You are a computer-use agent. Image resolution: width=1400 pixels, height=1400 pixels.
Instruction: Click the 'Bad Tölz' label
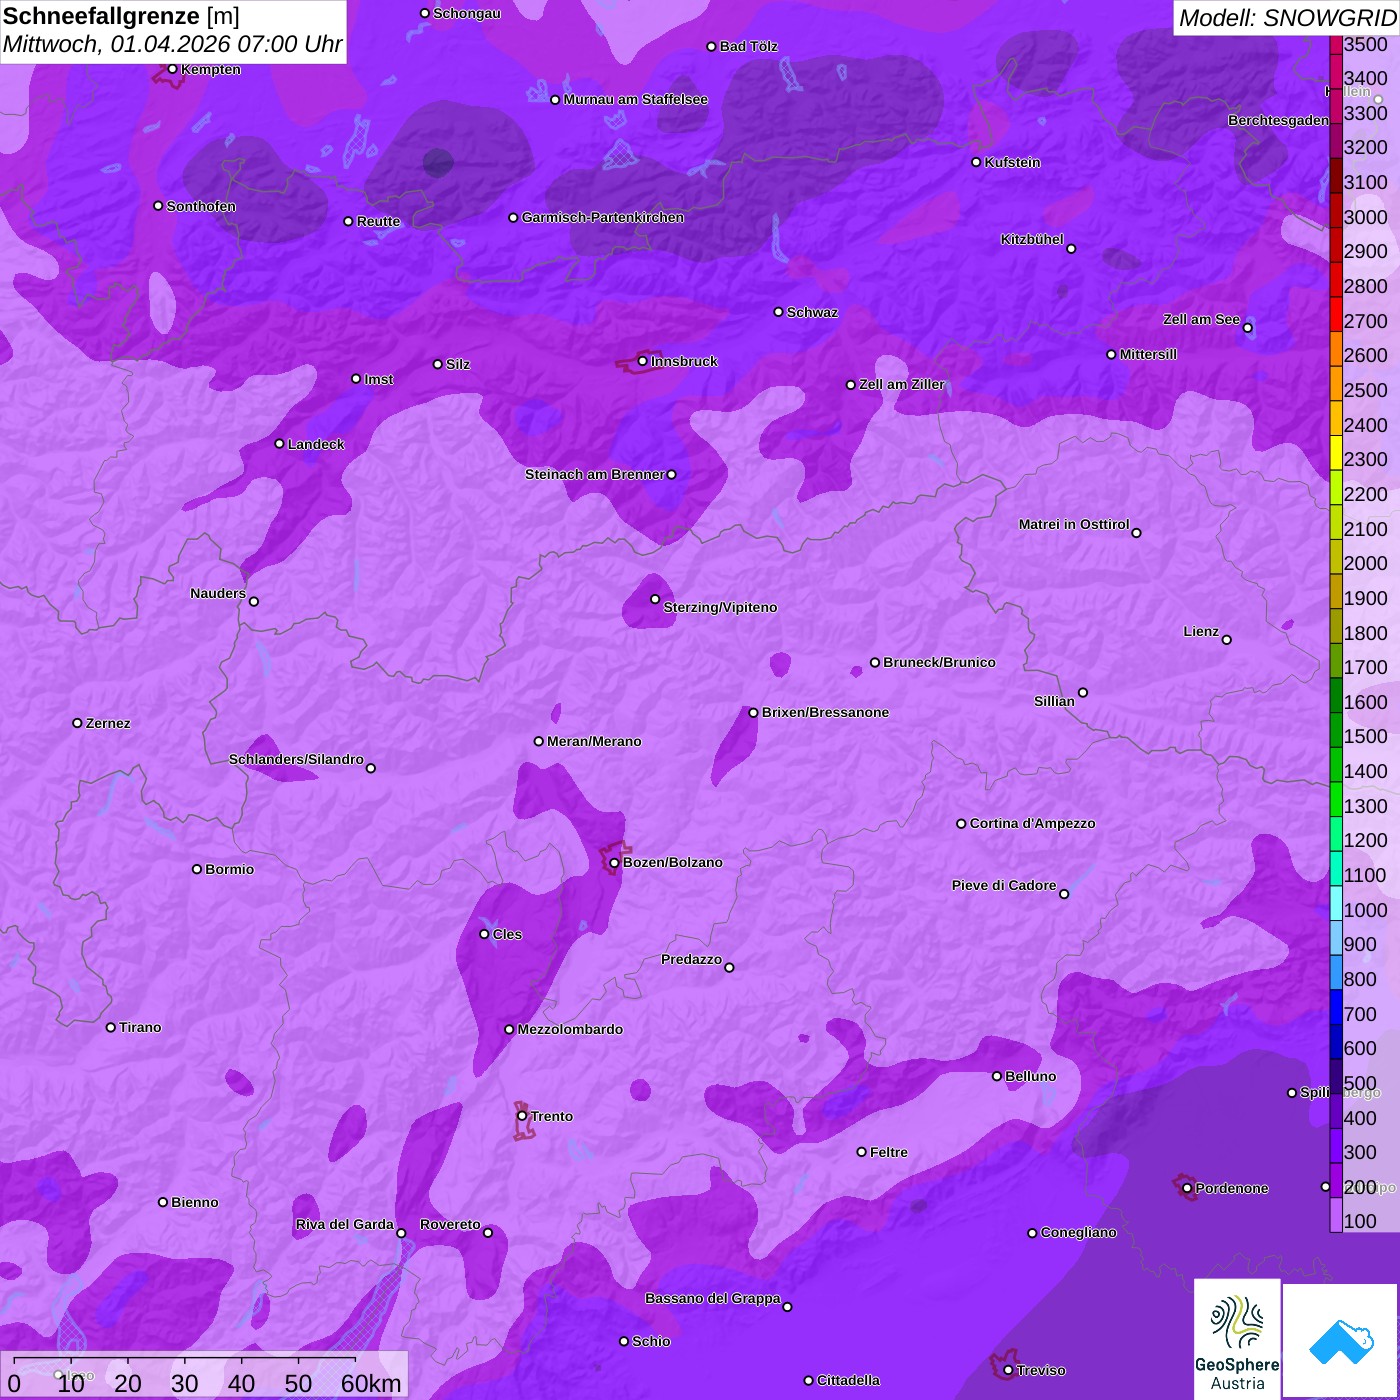[x=749, y=46]
